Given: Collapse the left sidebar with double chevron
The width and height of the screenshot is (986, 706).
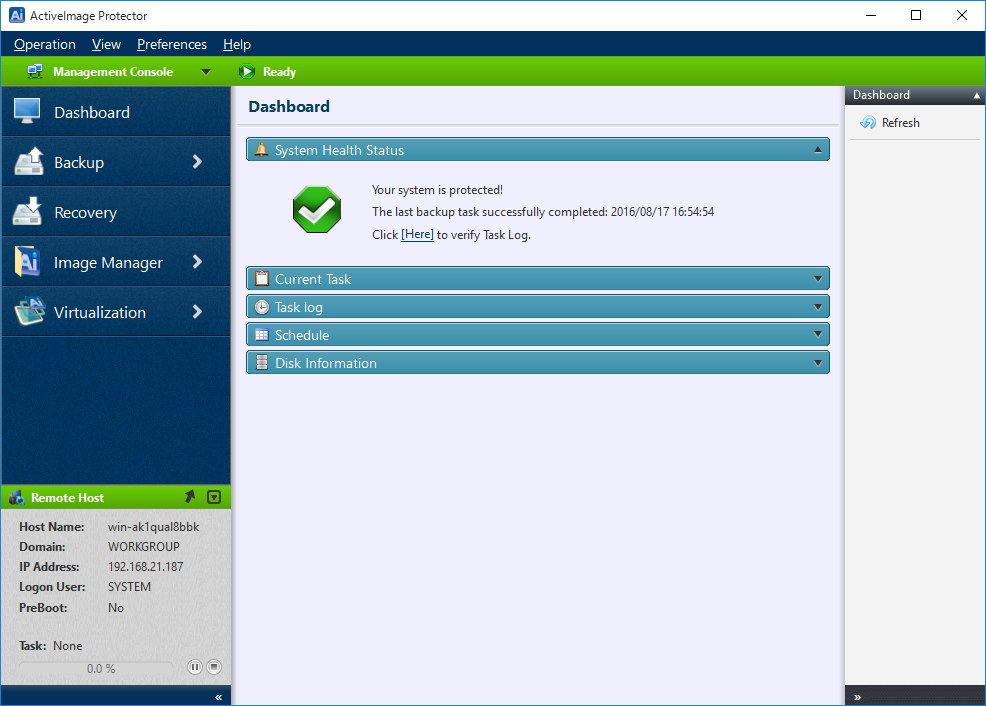Looking at the screenshot, I should [218, 697].
